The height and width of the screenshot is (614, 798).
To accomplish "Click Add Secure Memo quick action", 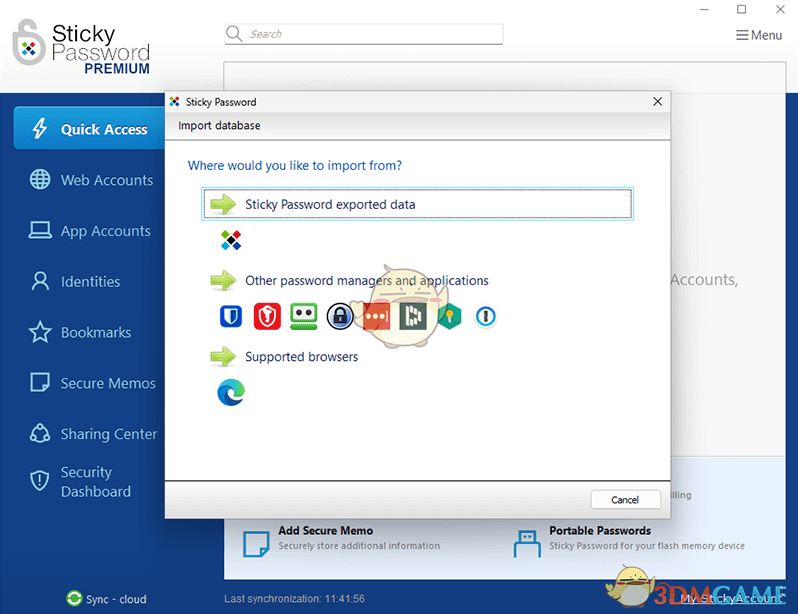I will click(x=342, y=544).
